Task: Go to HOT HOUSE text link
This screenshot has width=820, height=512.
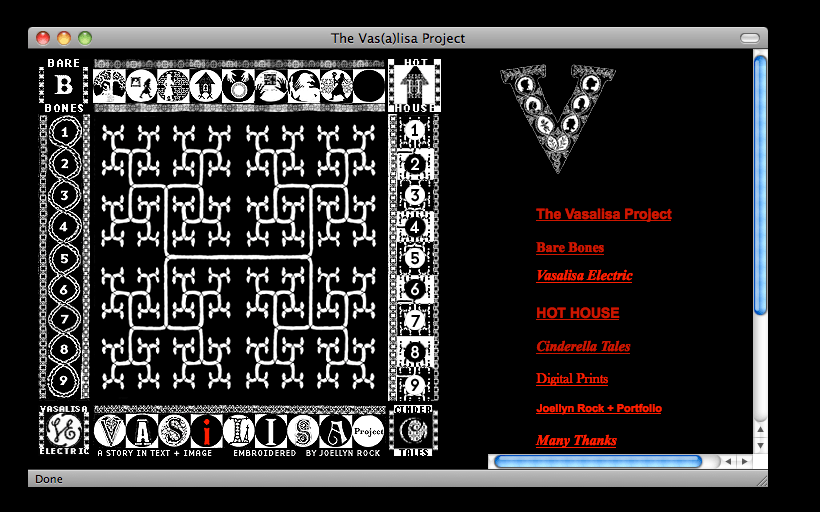Action: (x=577, y=313)
